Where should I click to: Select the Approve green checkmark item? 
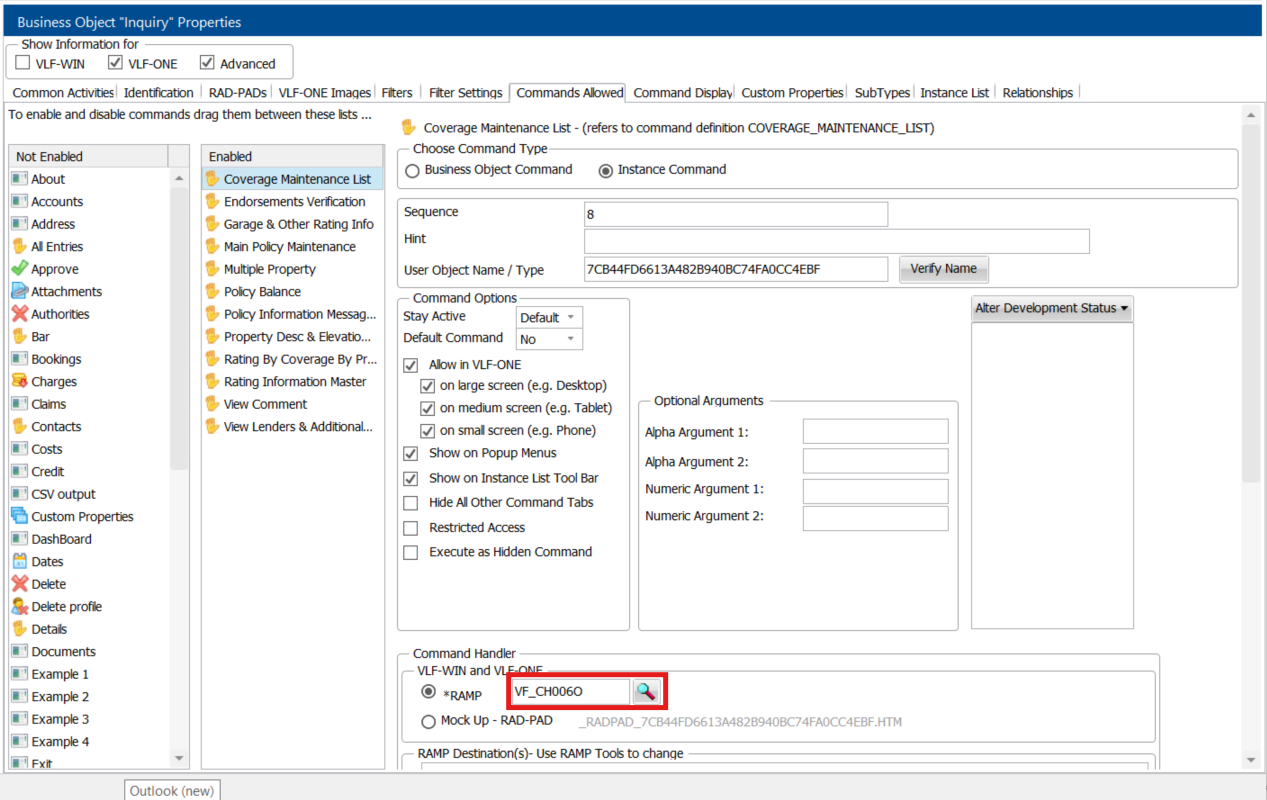point(20,269)
